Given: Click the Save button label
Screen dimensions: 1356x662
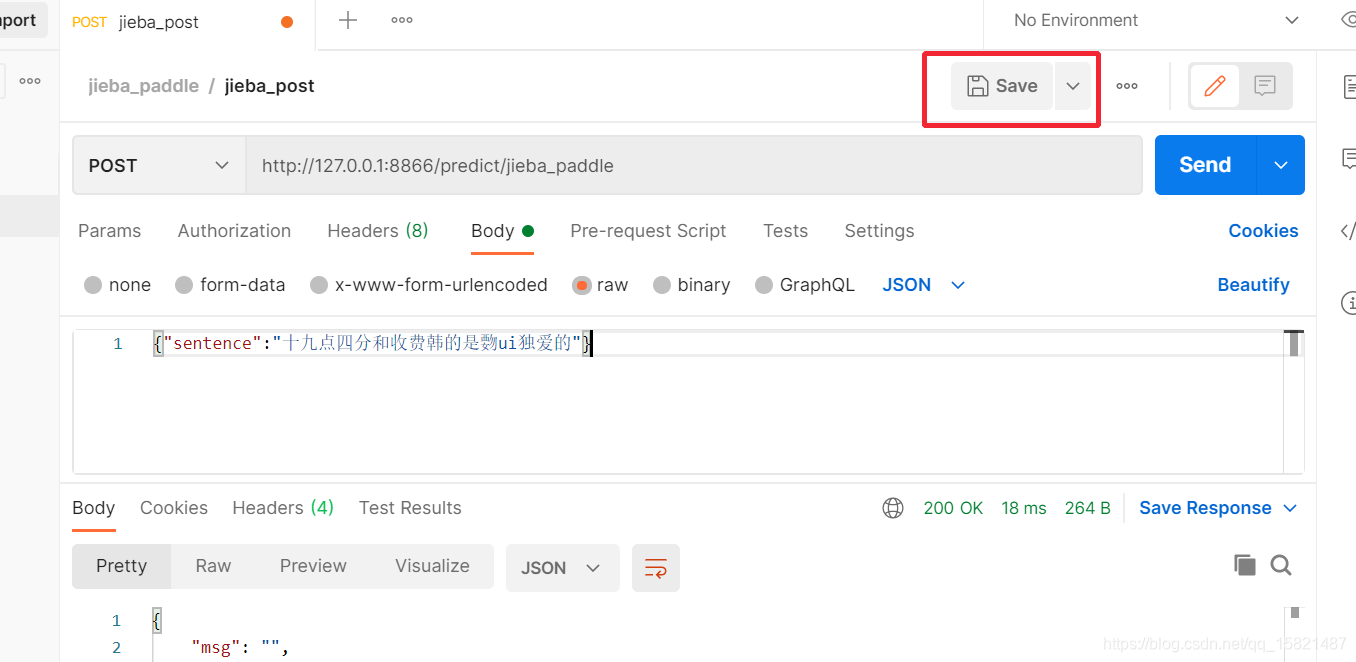Looking at the screenshot, I should pos(1016,86).
